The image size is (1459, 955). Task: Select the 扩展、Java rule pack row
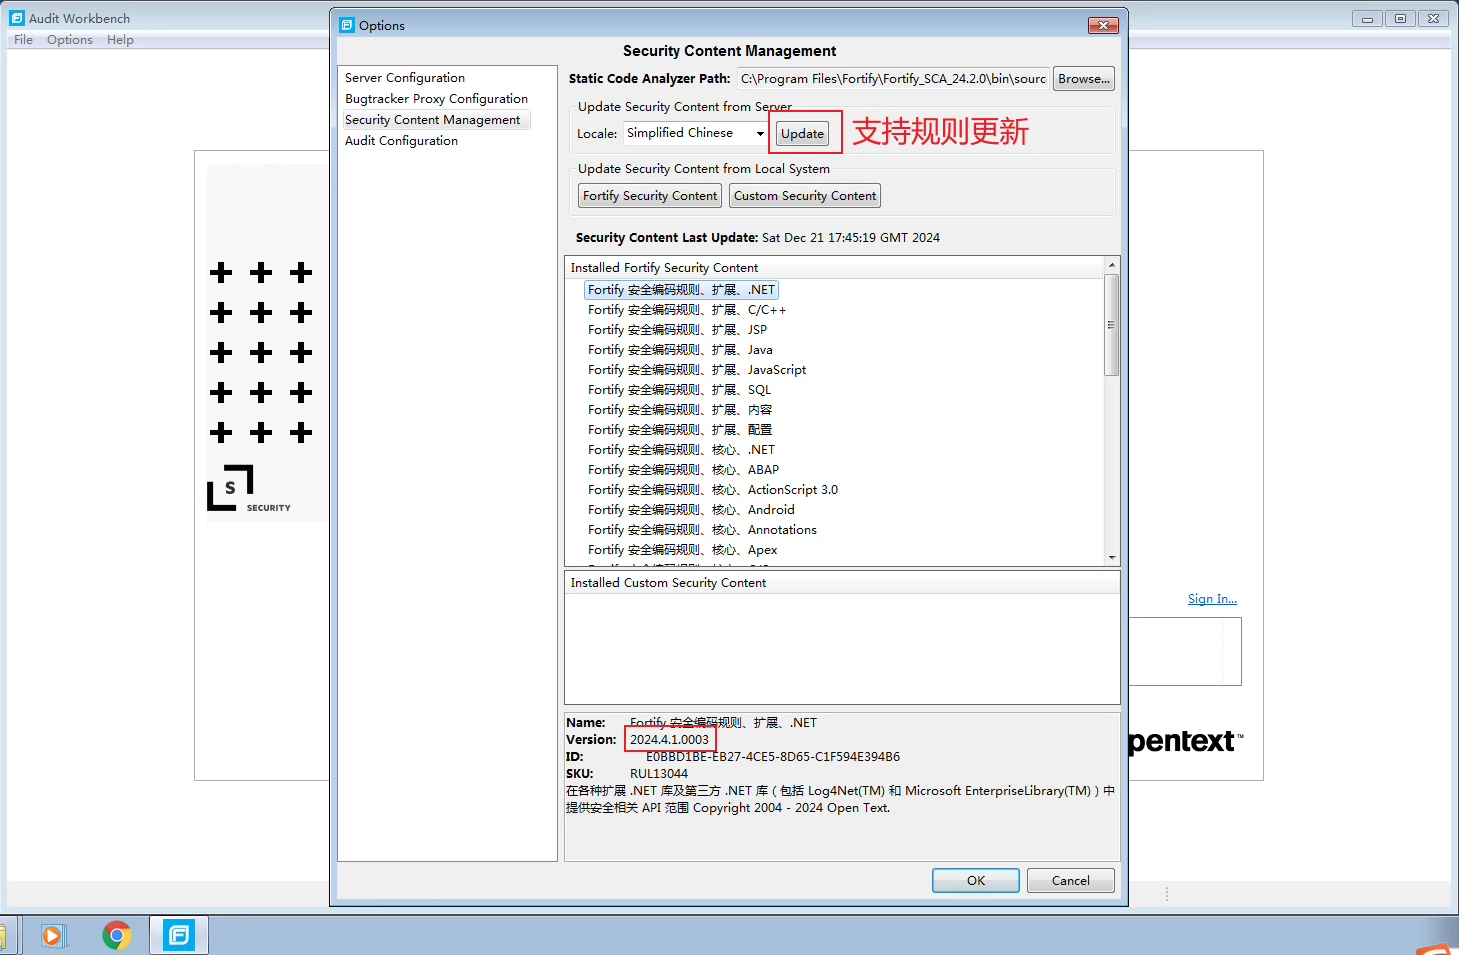click(680, 350)
